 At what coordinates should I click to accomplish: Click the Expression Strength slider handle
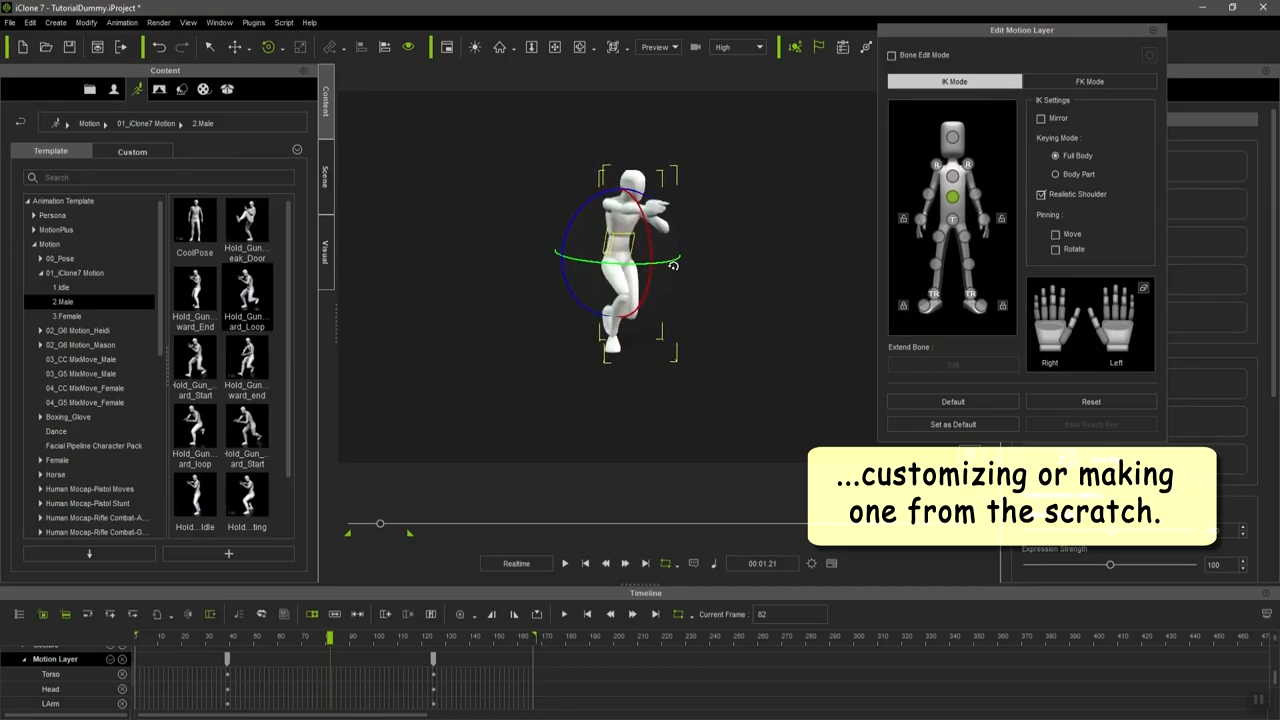(x=1110, y=565)
